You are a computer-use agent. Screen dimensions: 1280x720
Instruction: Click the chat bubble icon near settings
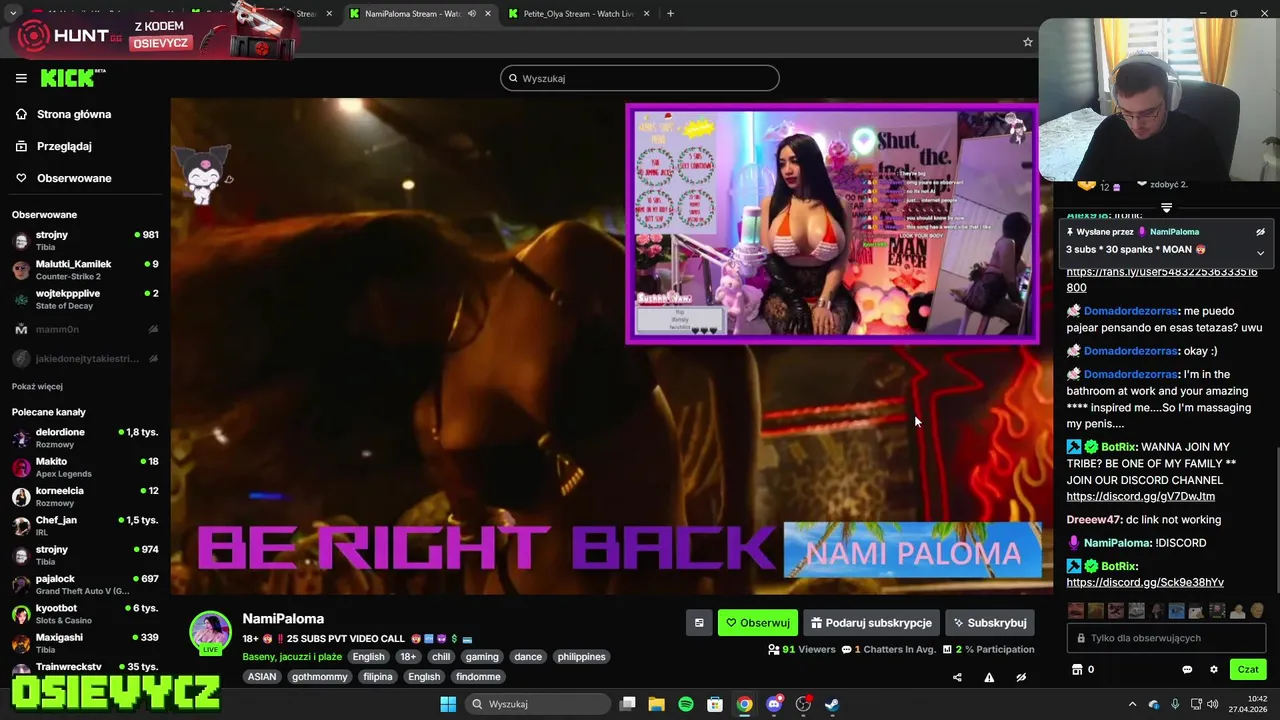tap(1187, 670)
